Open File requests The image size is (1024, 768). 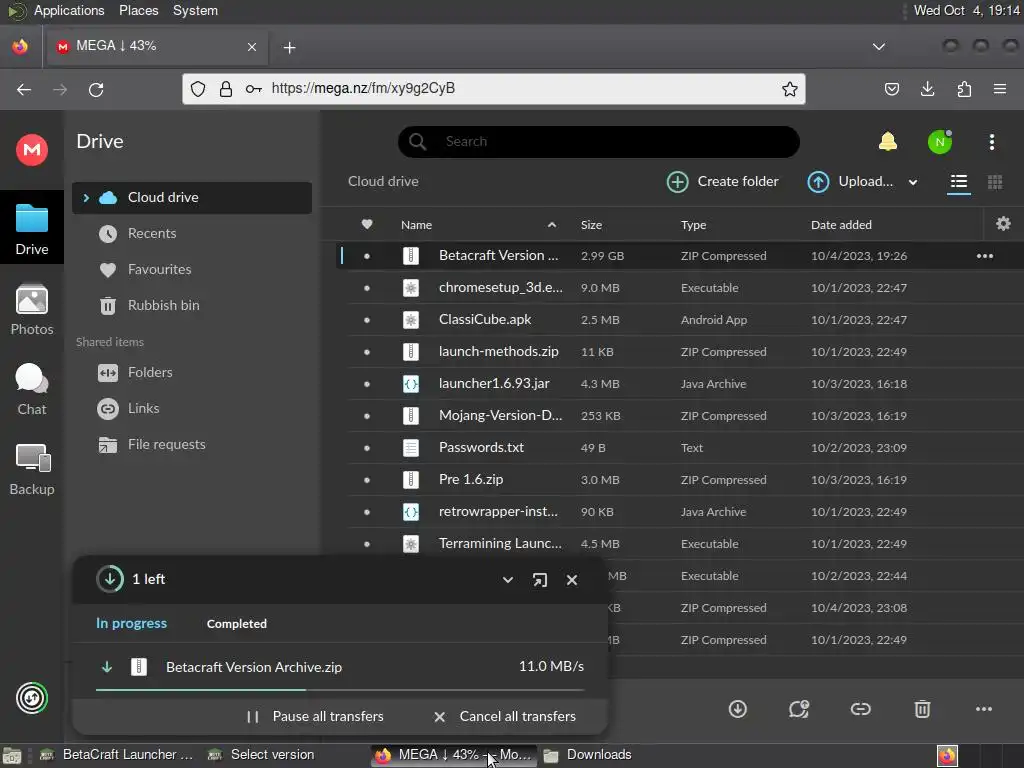click(166, 444)
